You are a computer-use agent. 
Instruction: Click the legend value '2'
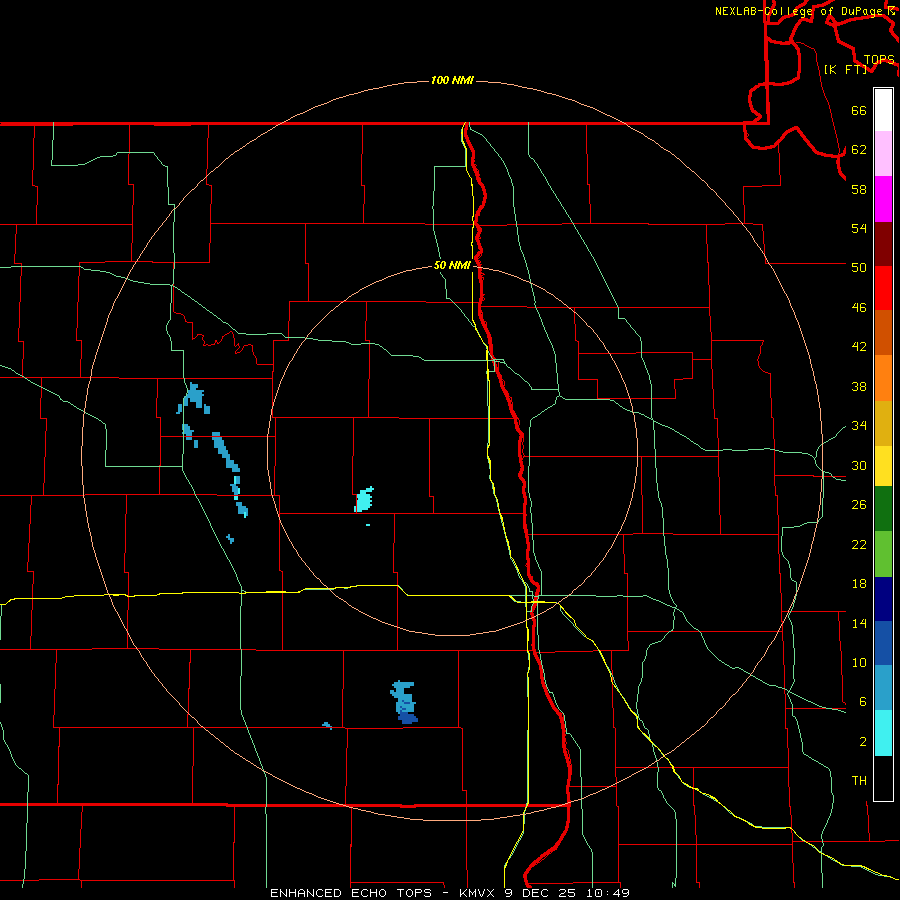coord(863,741)
